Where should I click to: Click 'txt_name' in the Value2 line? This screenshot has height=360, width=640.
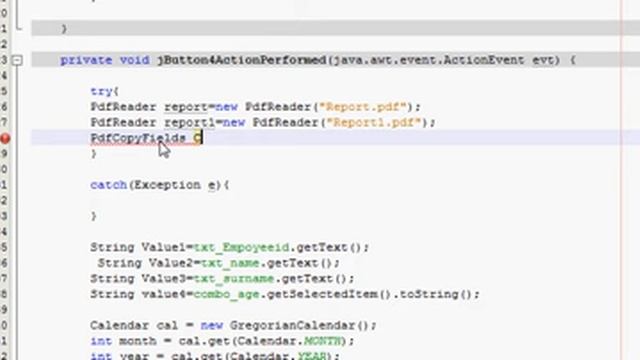point(230,263)
